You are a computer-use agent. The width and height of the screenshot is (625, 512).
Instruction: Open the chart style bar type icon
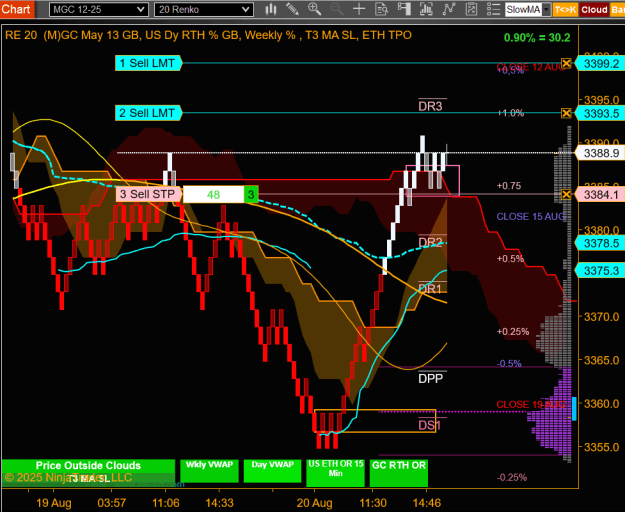[271, 9]
